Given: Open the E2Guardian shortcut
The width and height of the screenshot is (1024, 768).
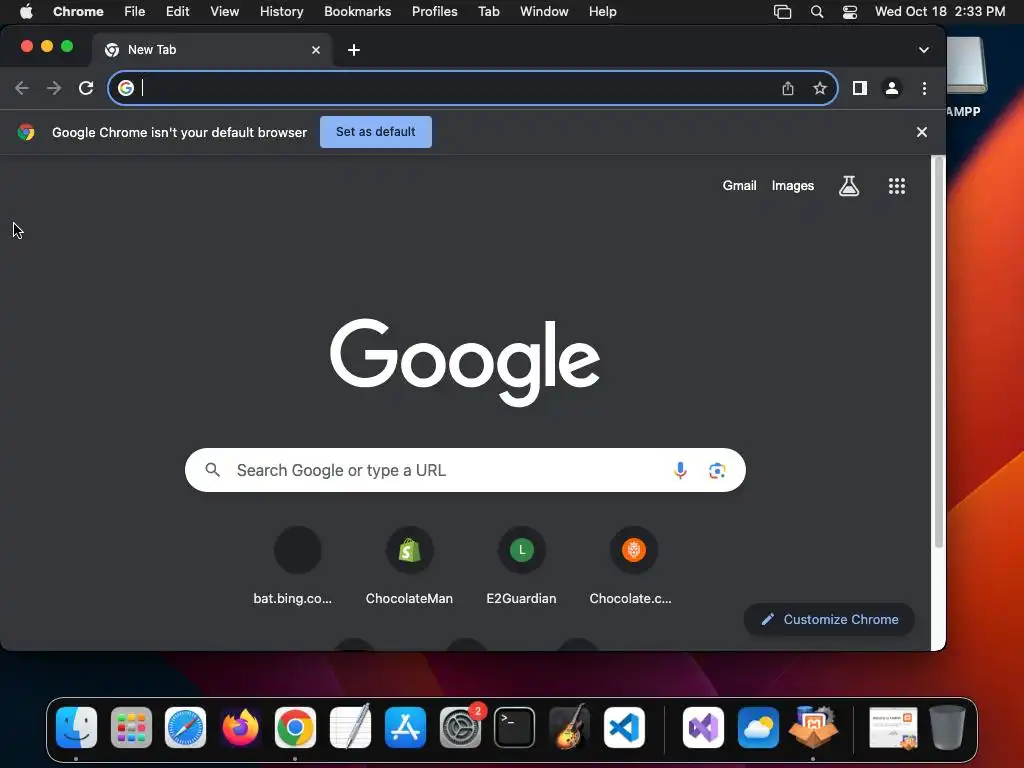Looking at the screenshot, I should click(x=521, y=566).
